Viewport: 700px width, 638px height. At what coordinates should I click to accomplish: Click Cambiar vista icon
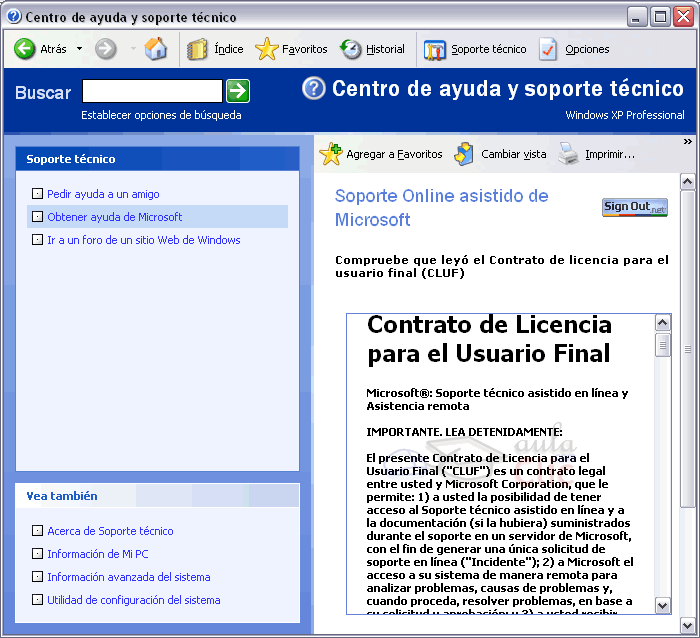click(x=464, y=154)
